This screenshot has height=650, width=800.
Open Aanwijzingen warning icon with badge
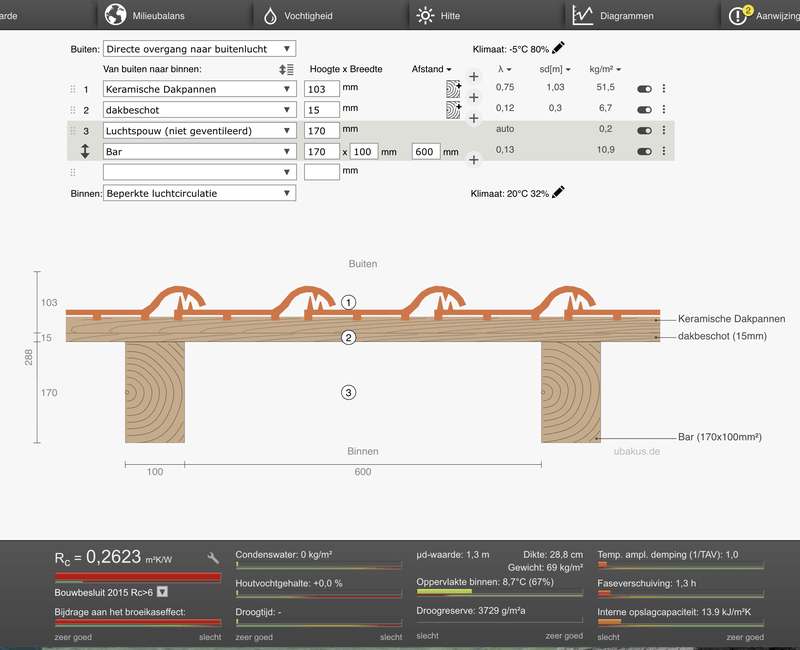[740, 16]
